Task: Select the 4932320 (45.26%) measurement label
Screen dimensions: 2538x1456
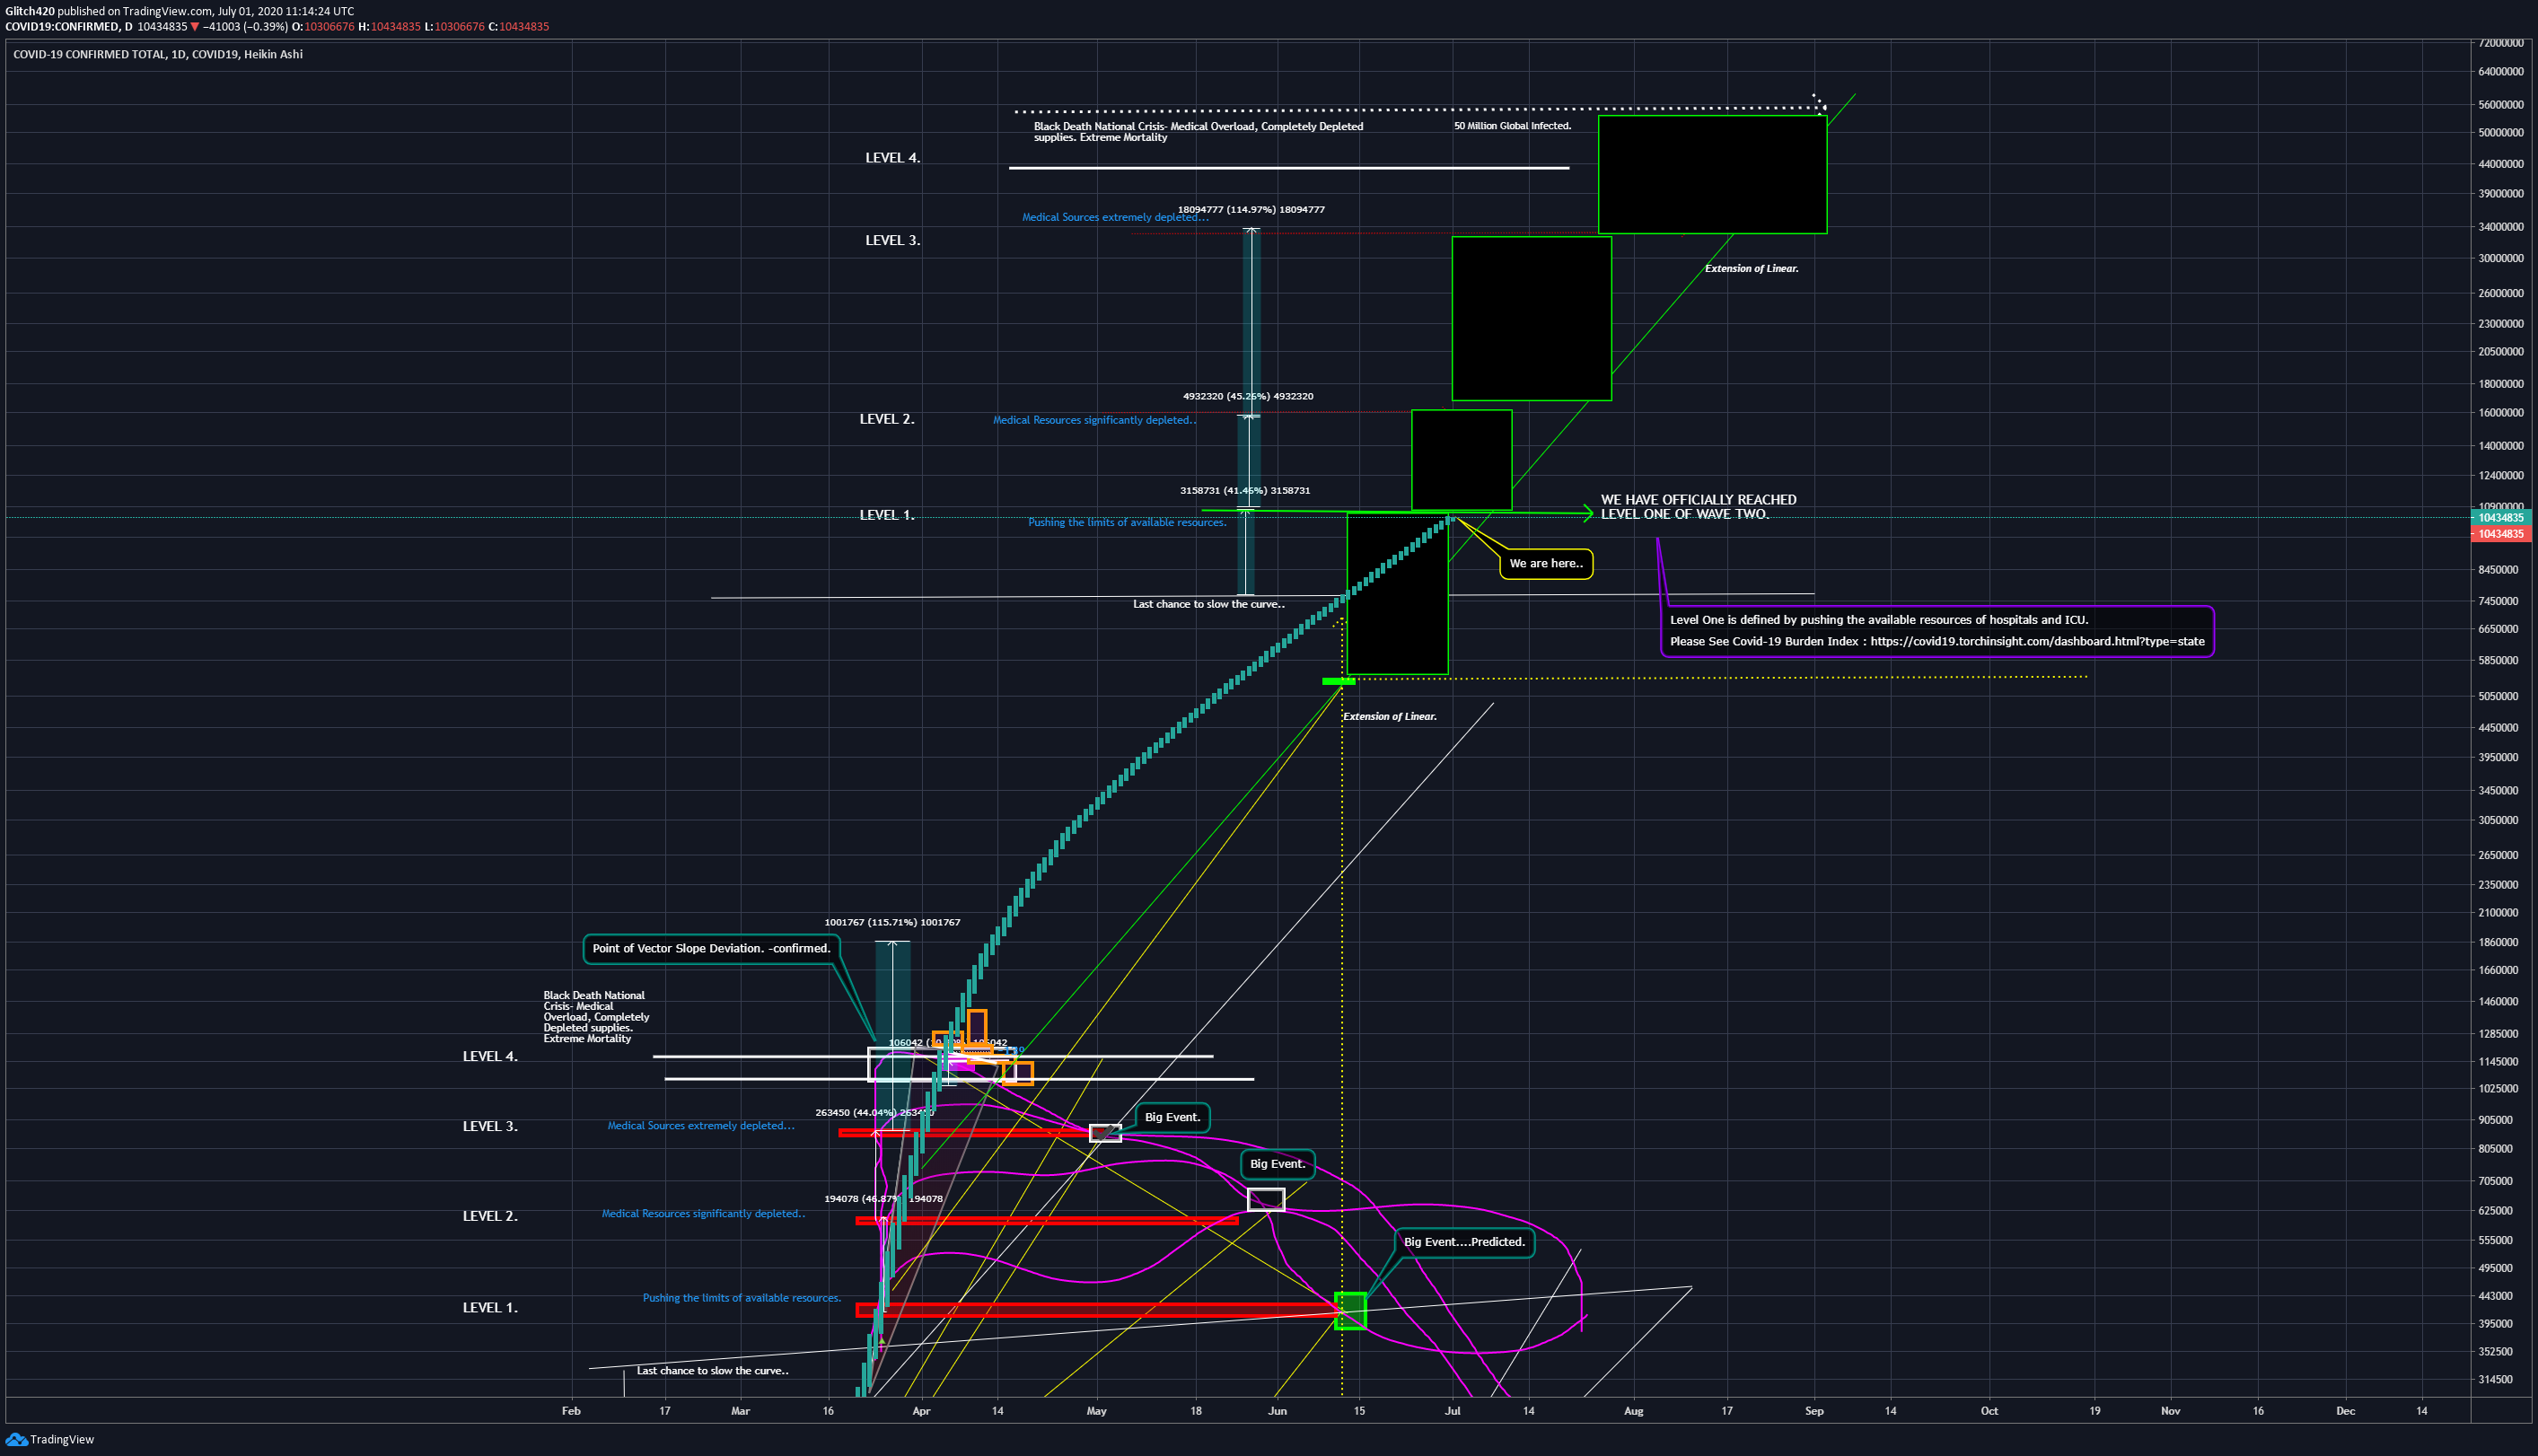Action: pos(1248,396)
